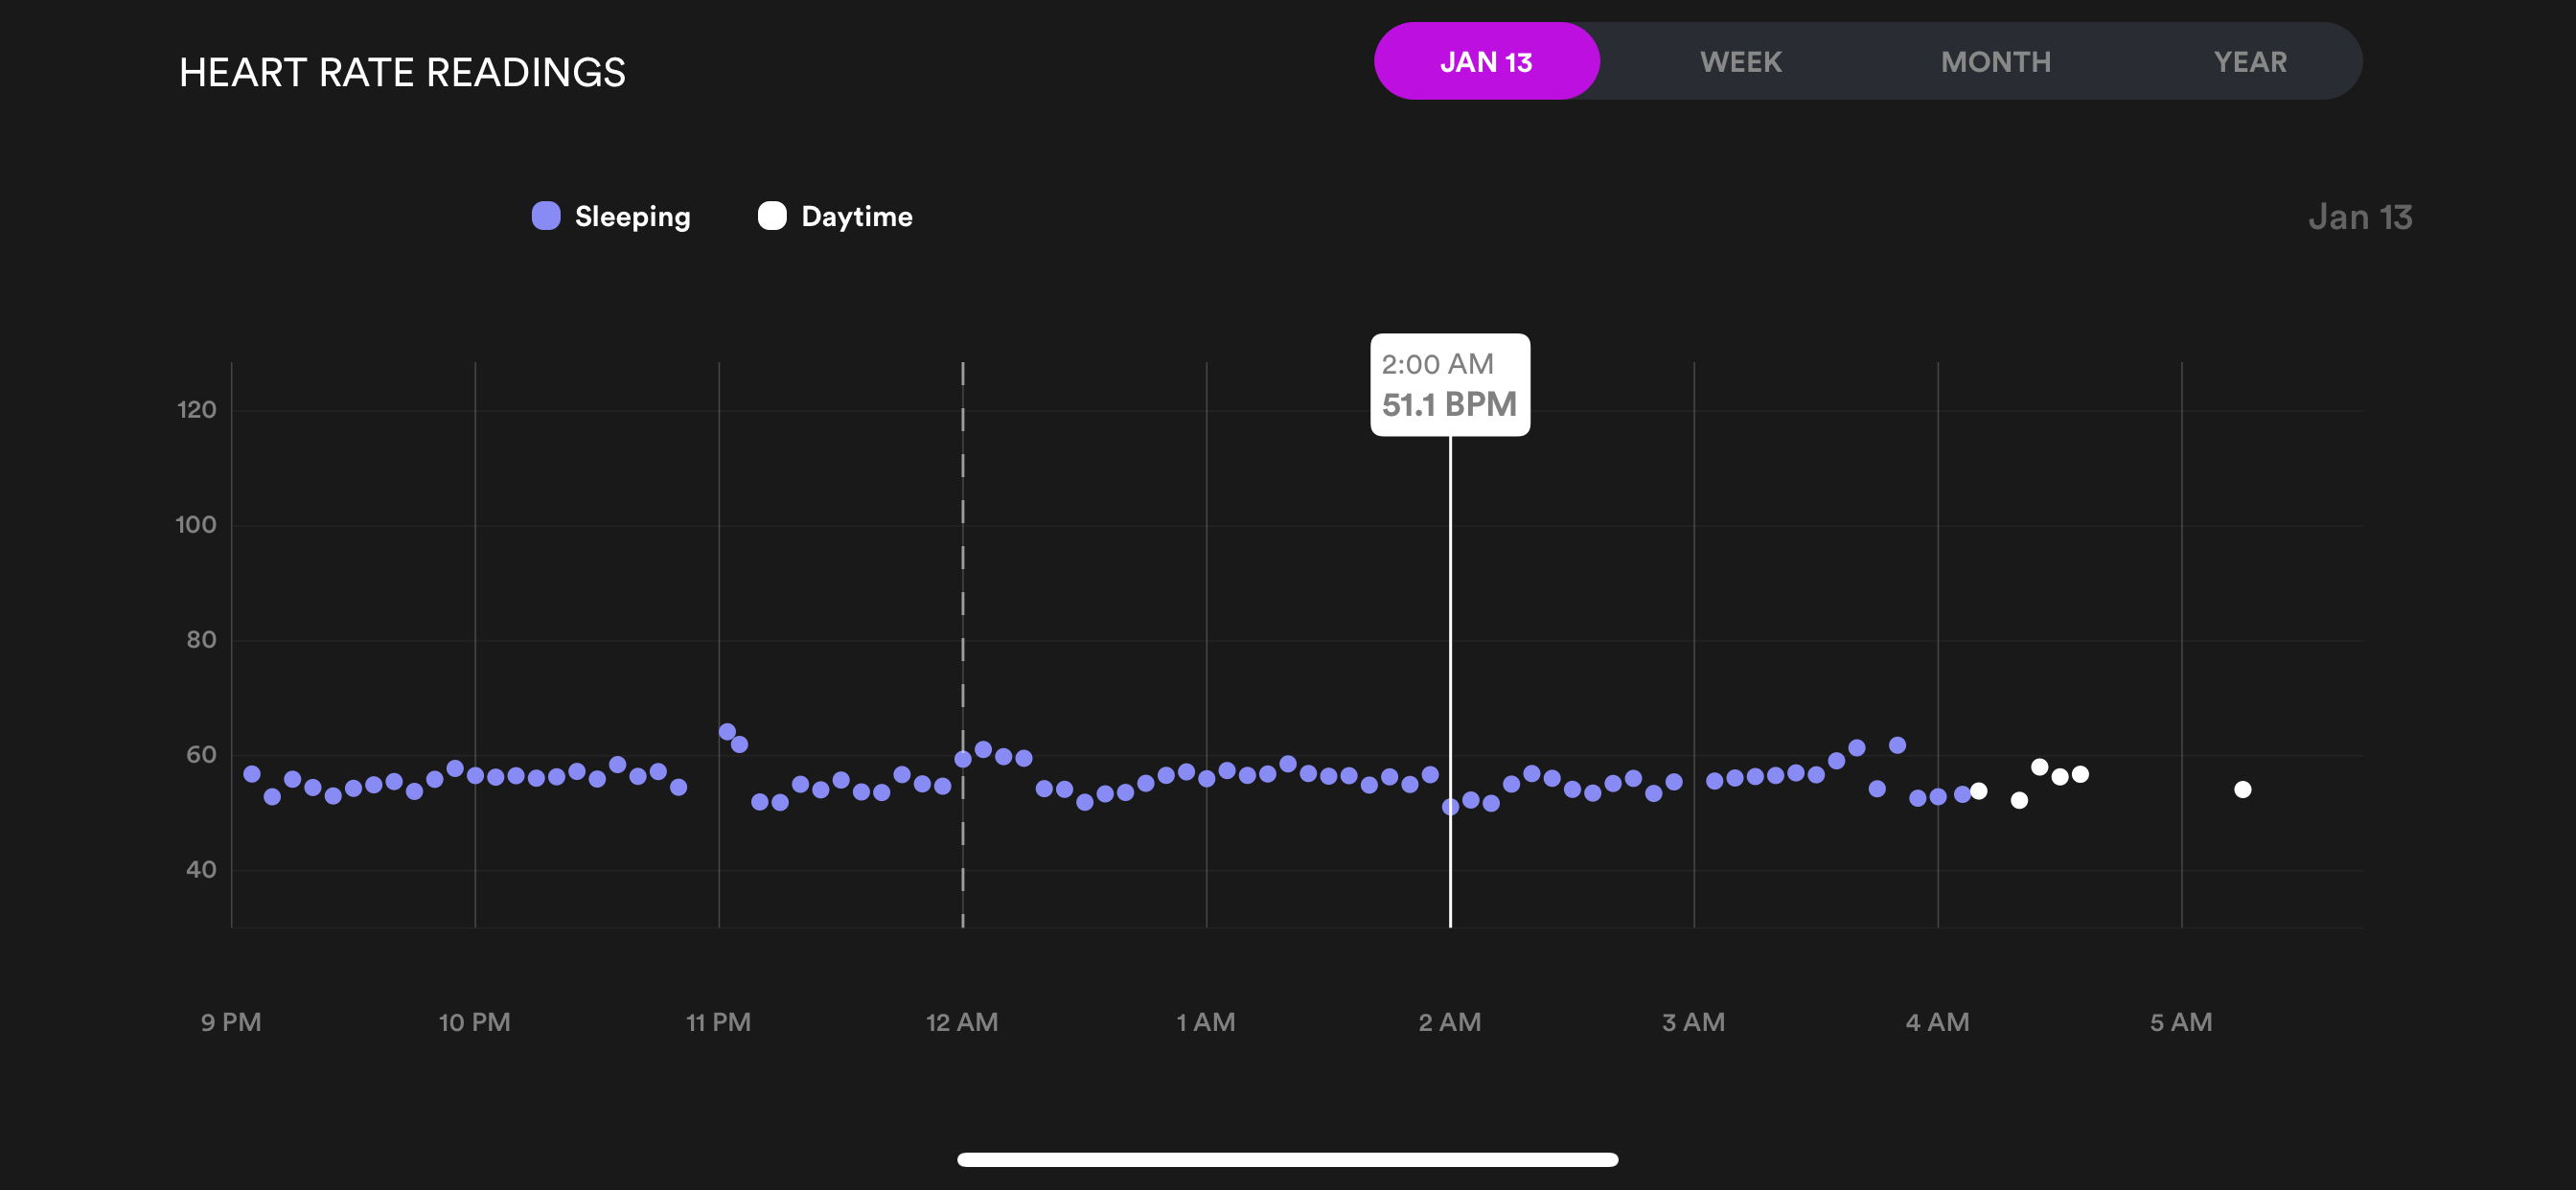2576x1190 pixels.
Task: Switch to the YEAR view tab
Action: (x=2249, y=62)
